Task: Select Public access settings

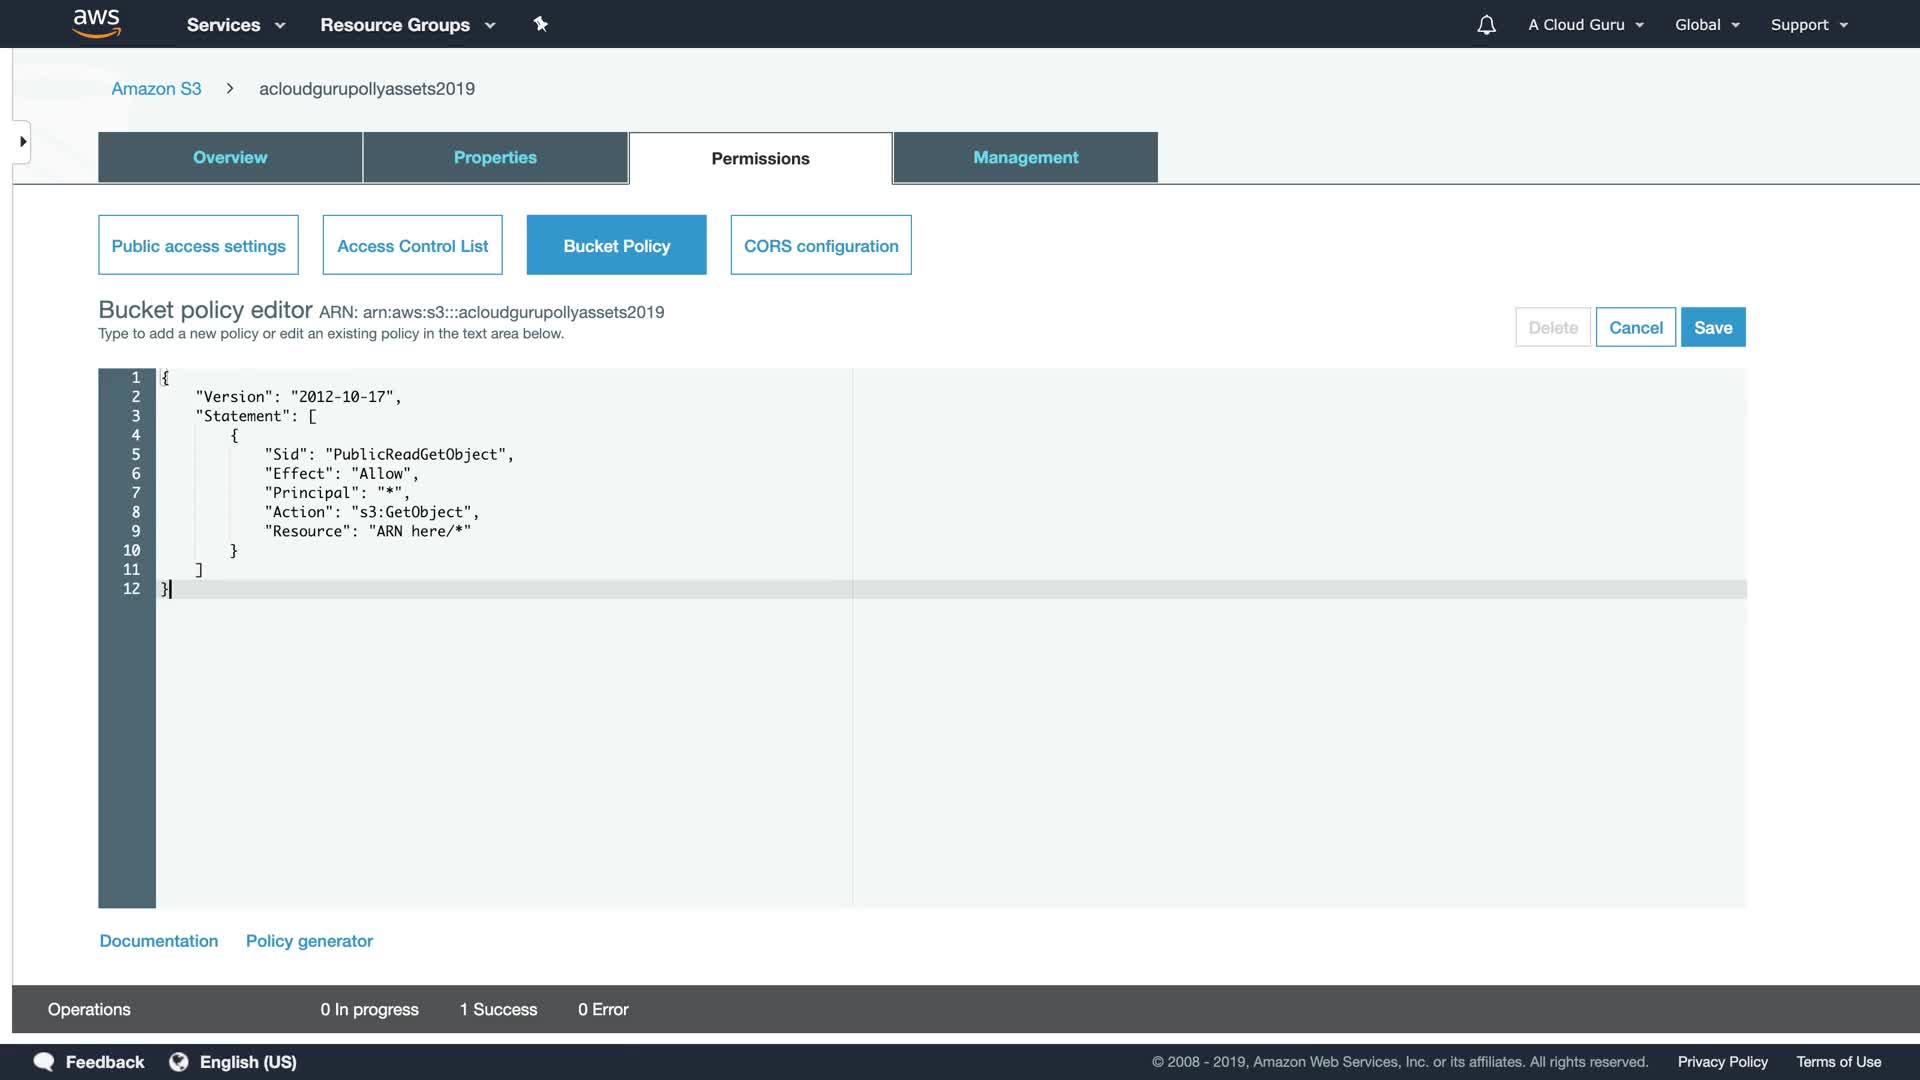Action: click(198, 246)
